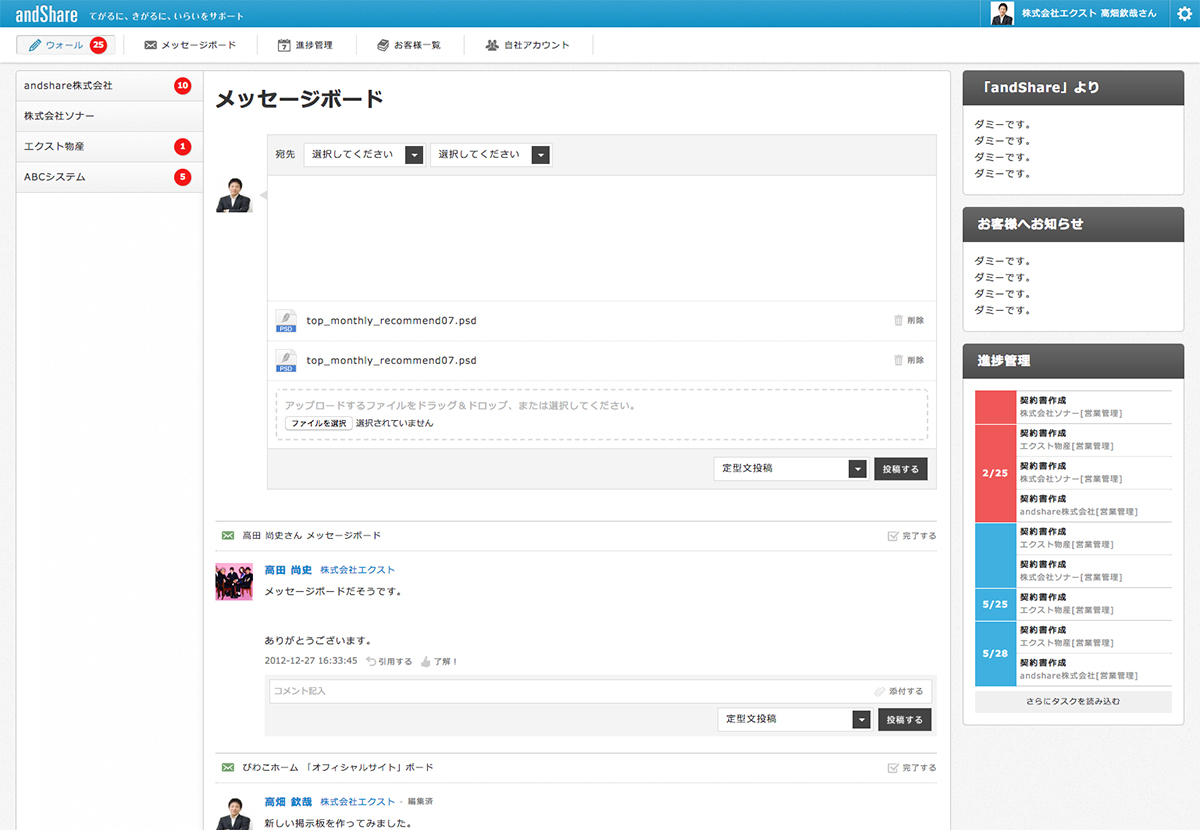The width and height of the screenshot is (1200, 830).
Task: Click envelope icon beside びわこホーム board title
Action: click(x=227, y=767)
